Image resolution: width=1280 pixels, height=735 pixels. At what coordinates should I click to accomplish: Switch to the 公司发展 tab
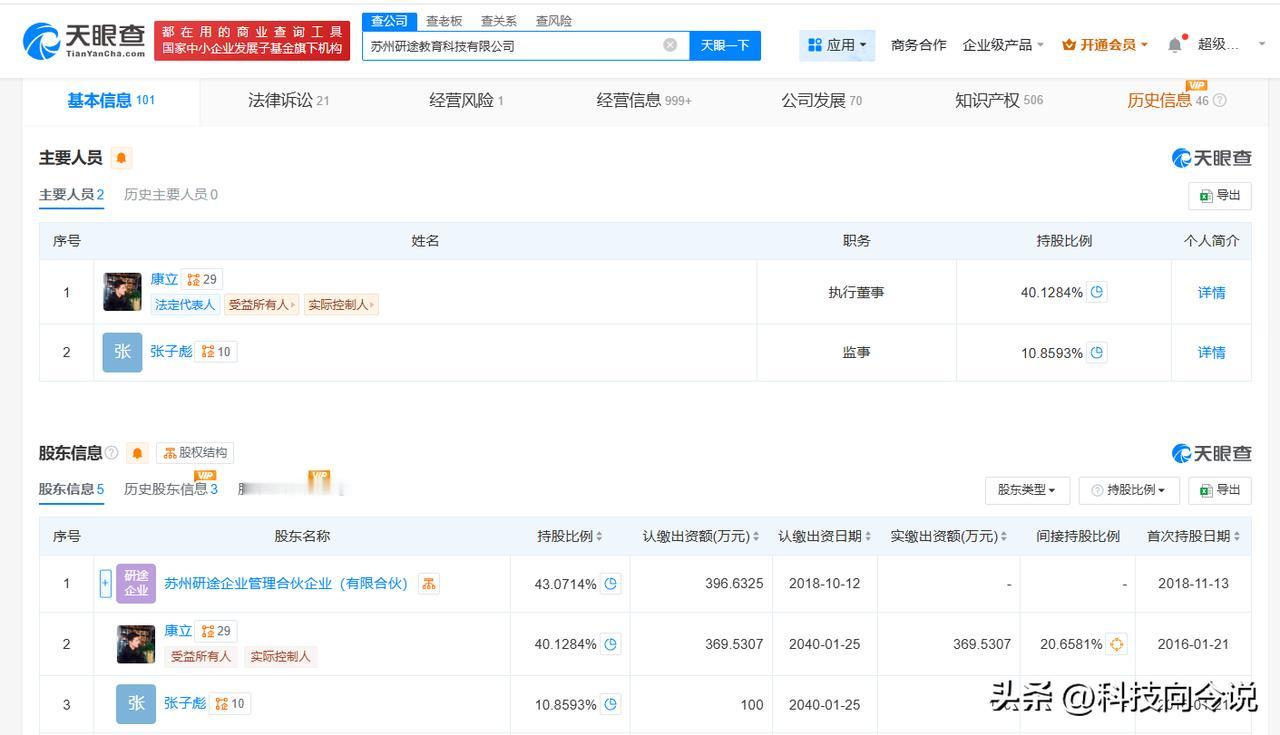pos(821,100)
